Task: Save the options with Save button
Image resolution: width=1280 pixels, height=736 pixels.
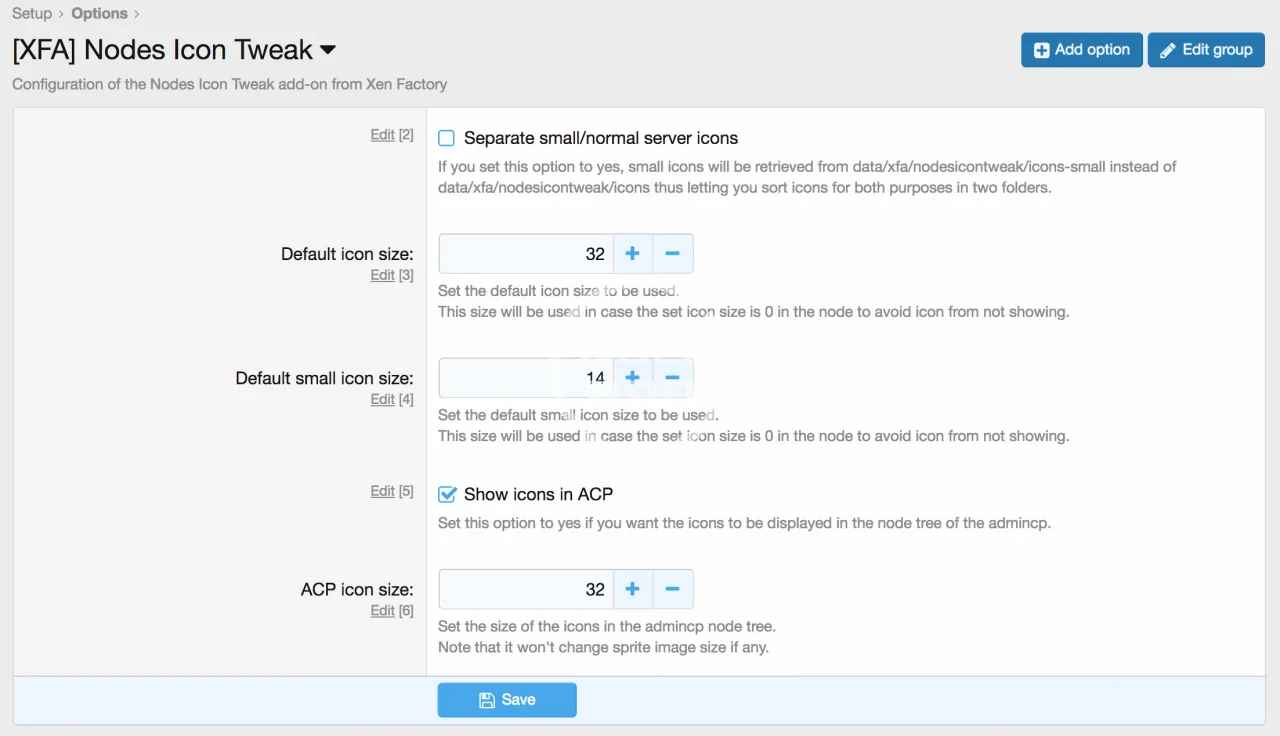Action: pos(507,700)
